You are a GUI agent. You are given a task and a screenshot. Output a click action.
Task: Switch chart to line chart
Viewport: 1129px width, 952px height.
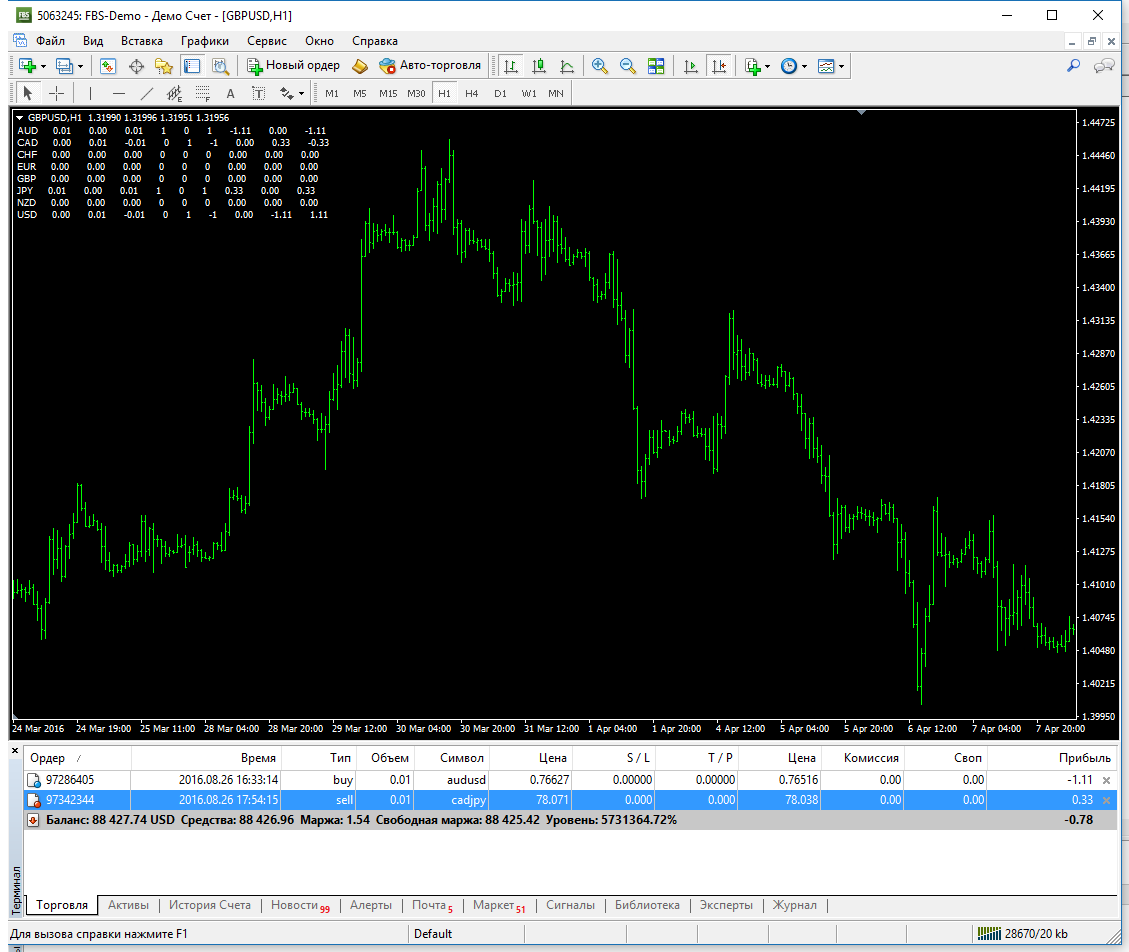tap(567, 66)
